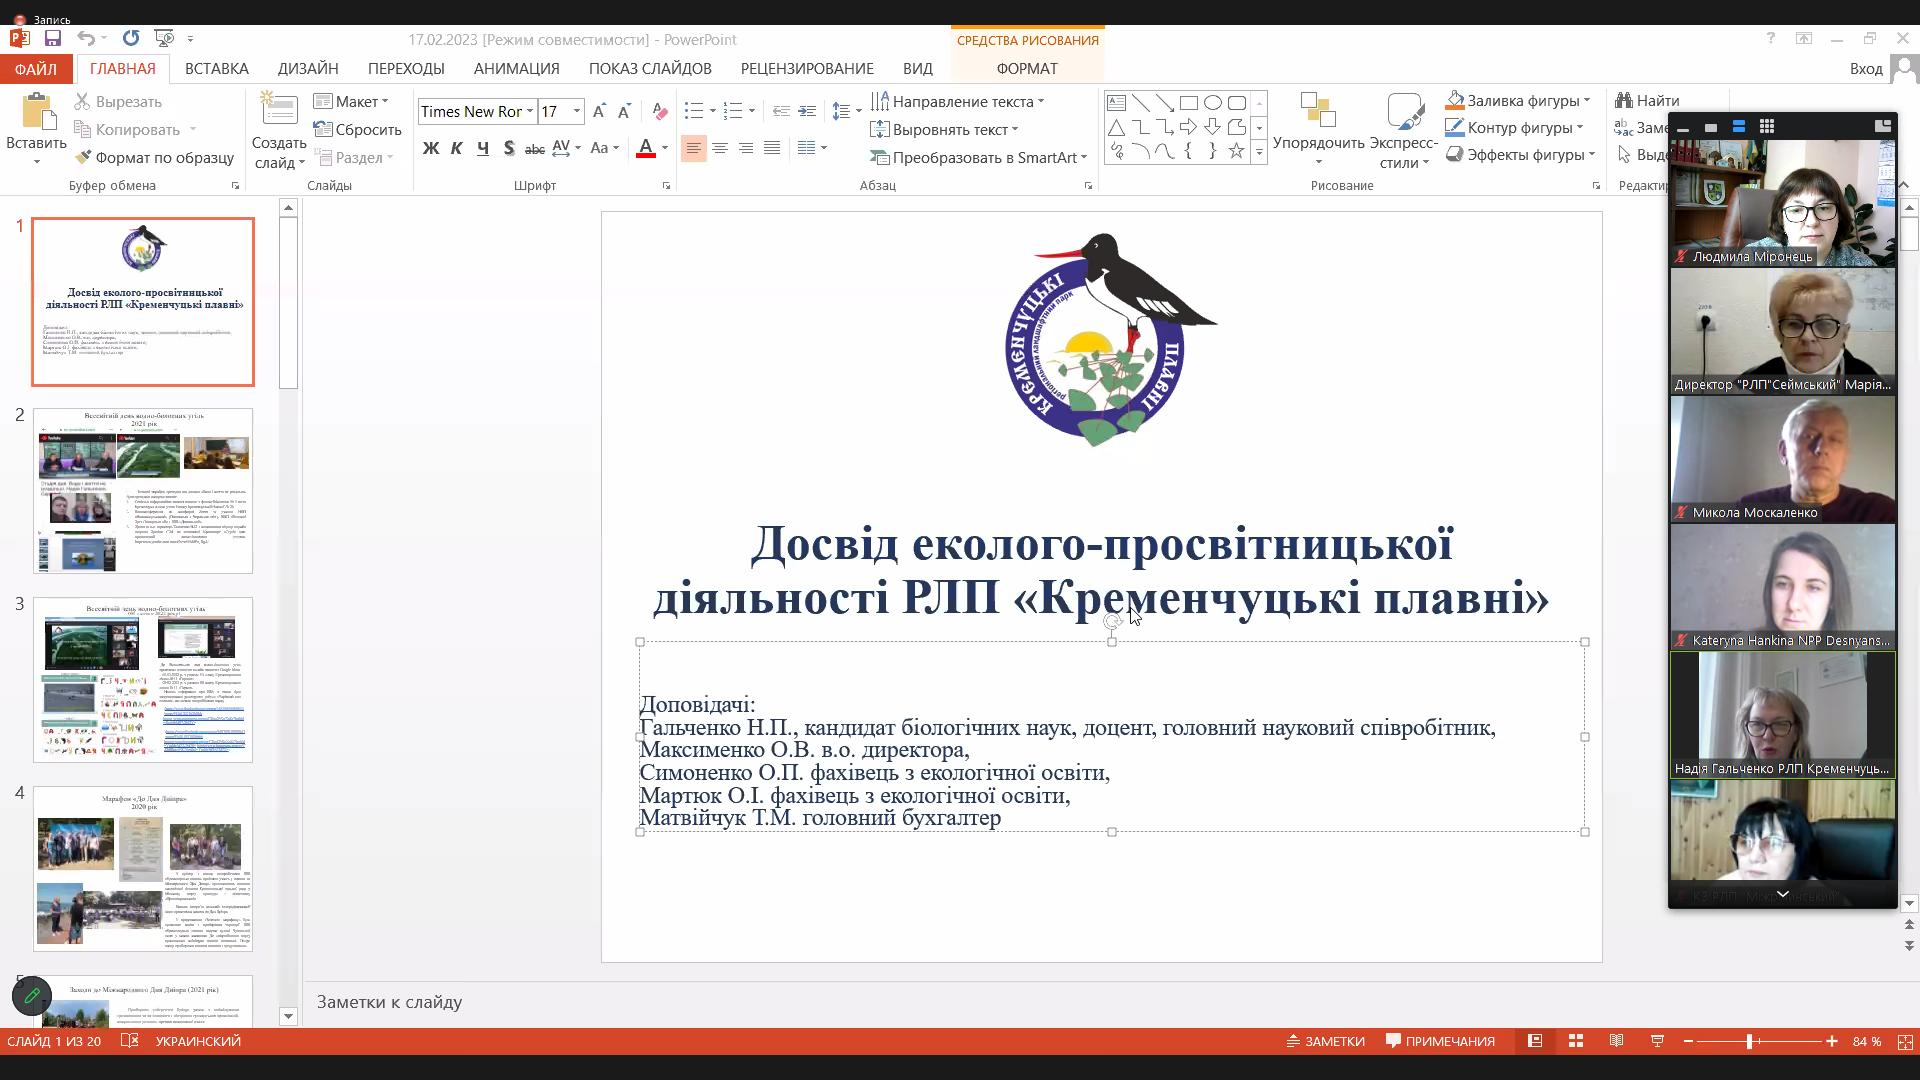
Task: Click the ЗАМЕТКИ button in status bar
Action: pyautogui.click(x=1325, y=1041)
